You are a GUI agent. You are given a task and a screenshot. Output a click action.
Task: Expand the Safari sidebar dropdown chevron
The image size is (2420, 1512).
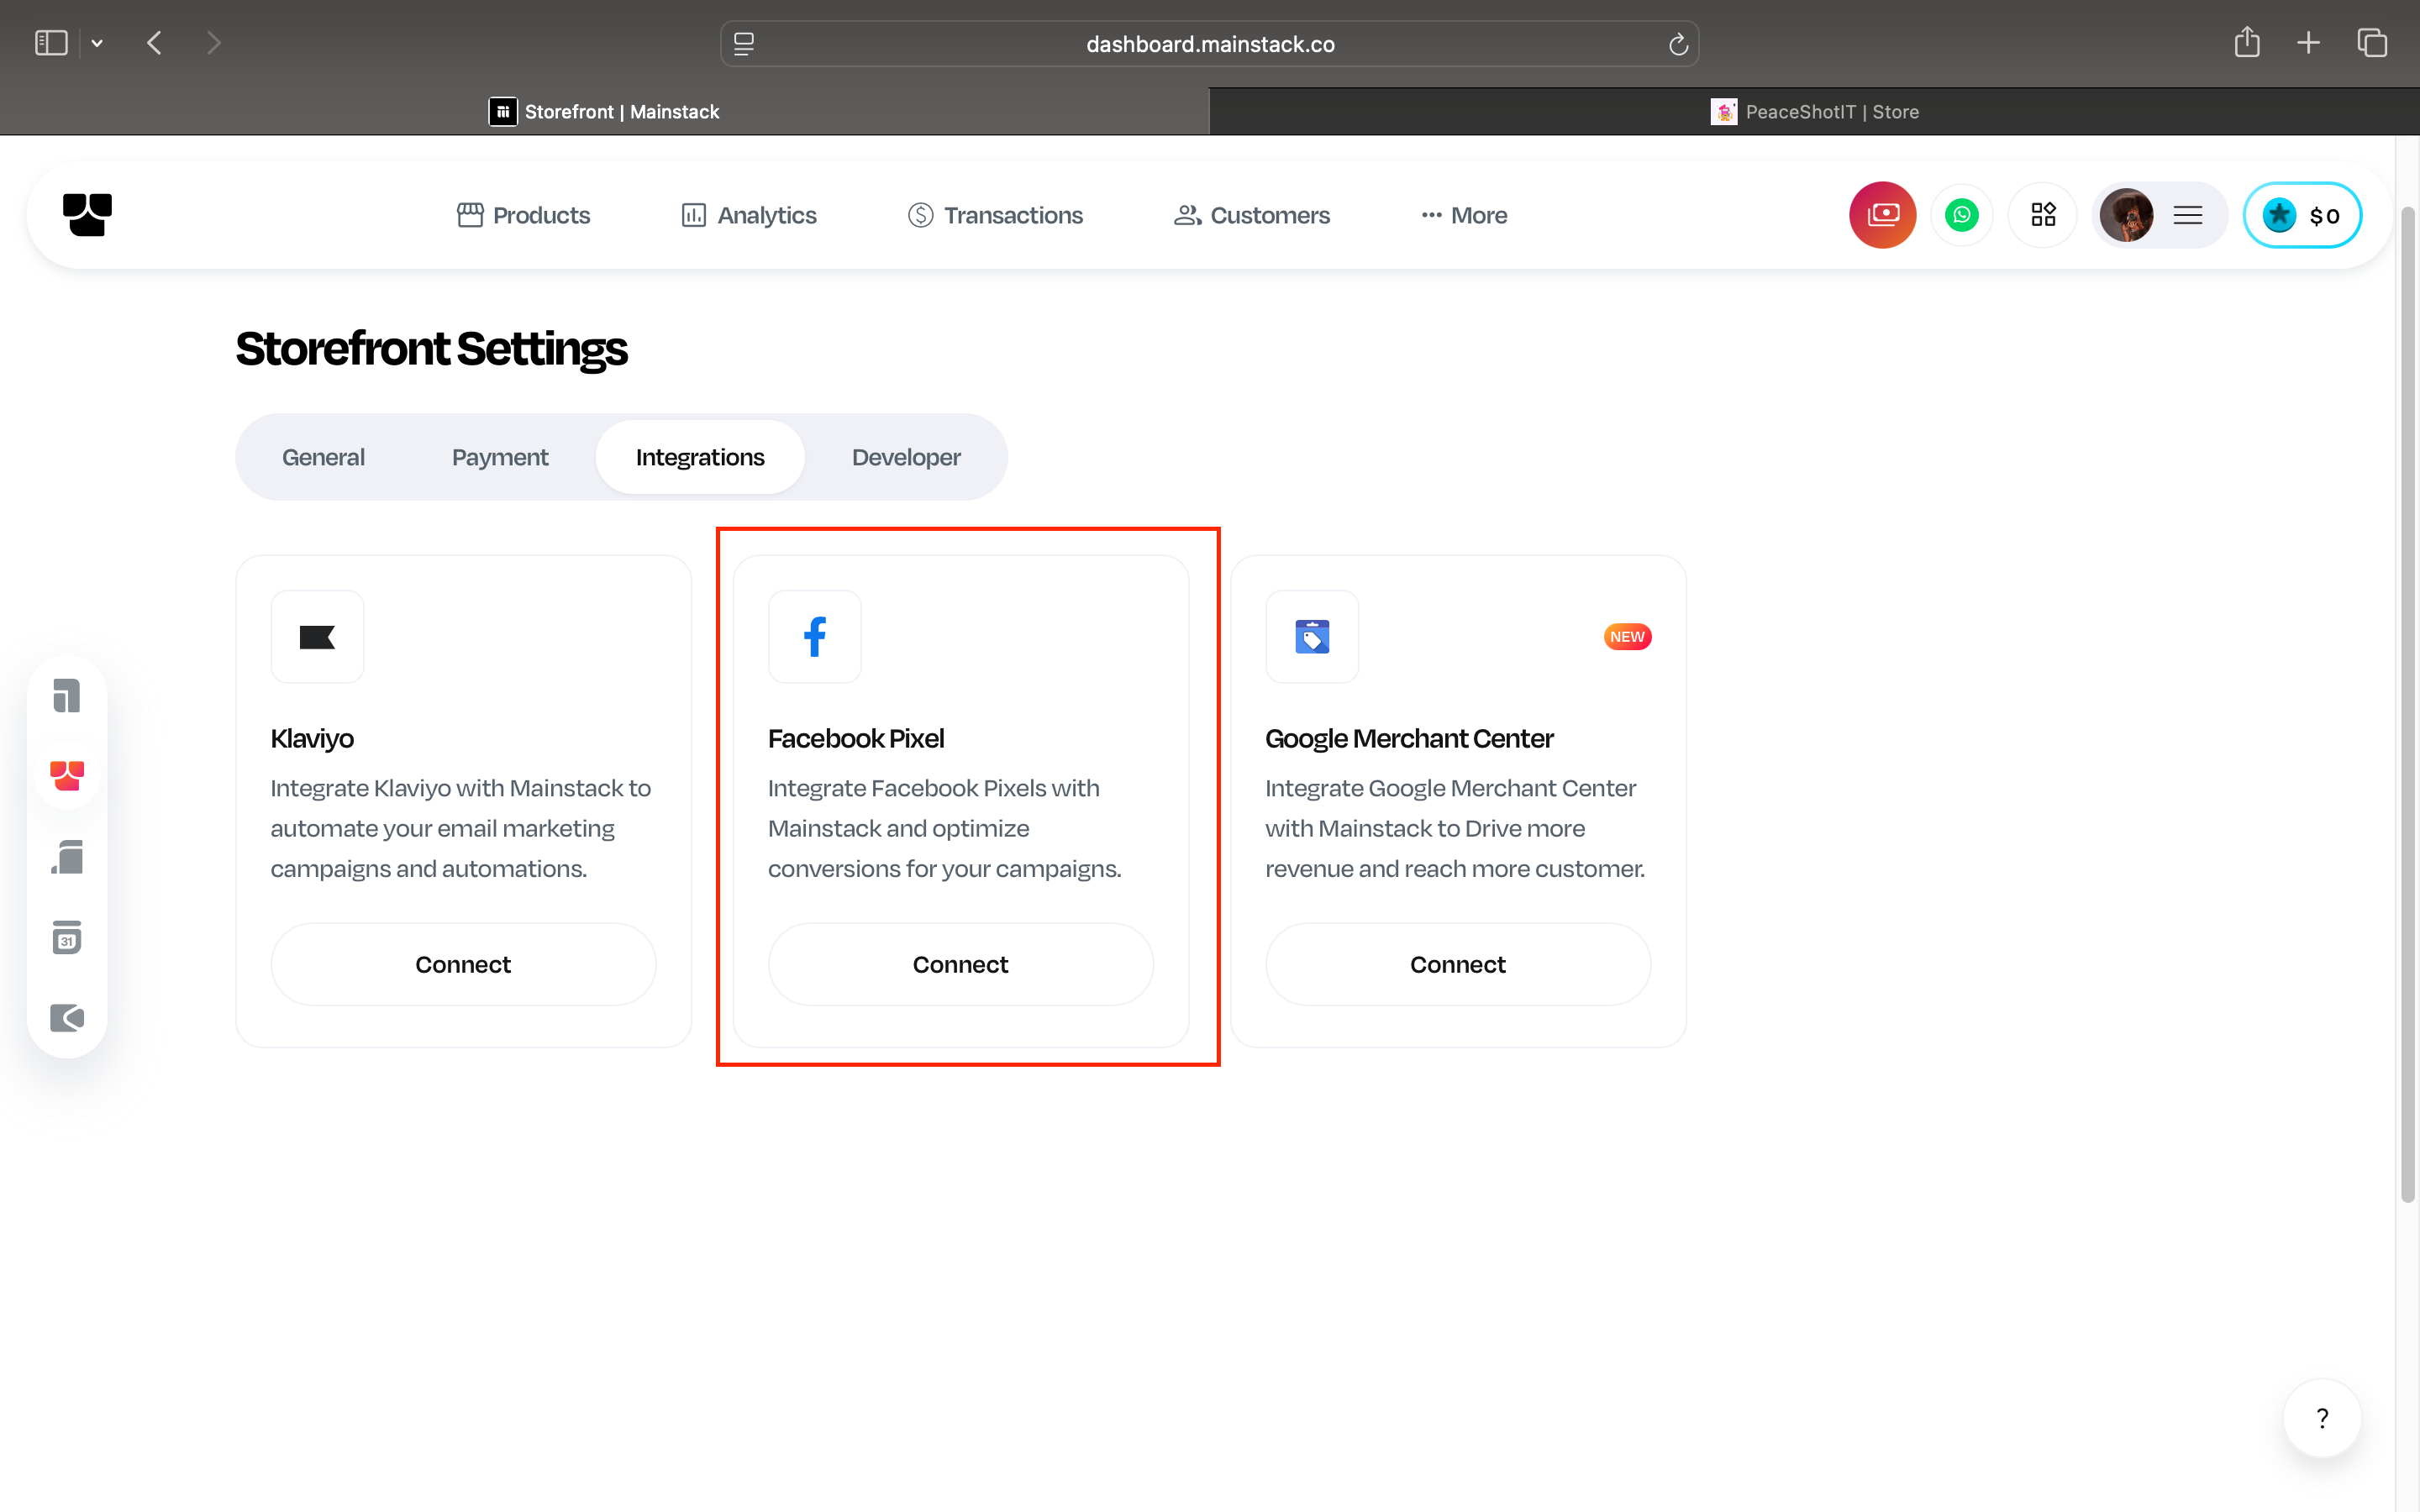97,43
